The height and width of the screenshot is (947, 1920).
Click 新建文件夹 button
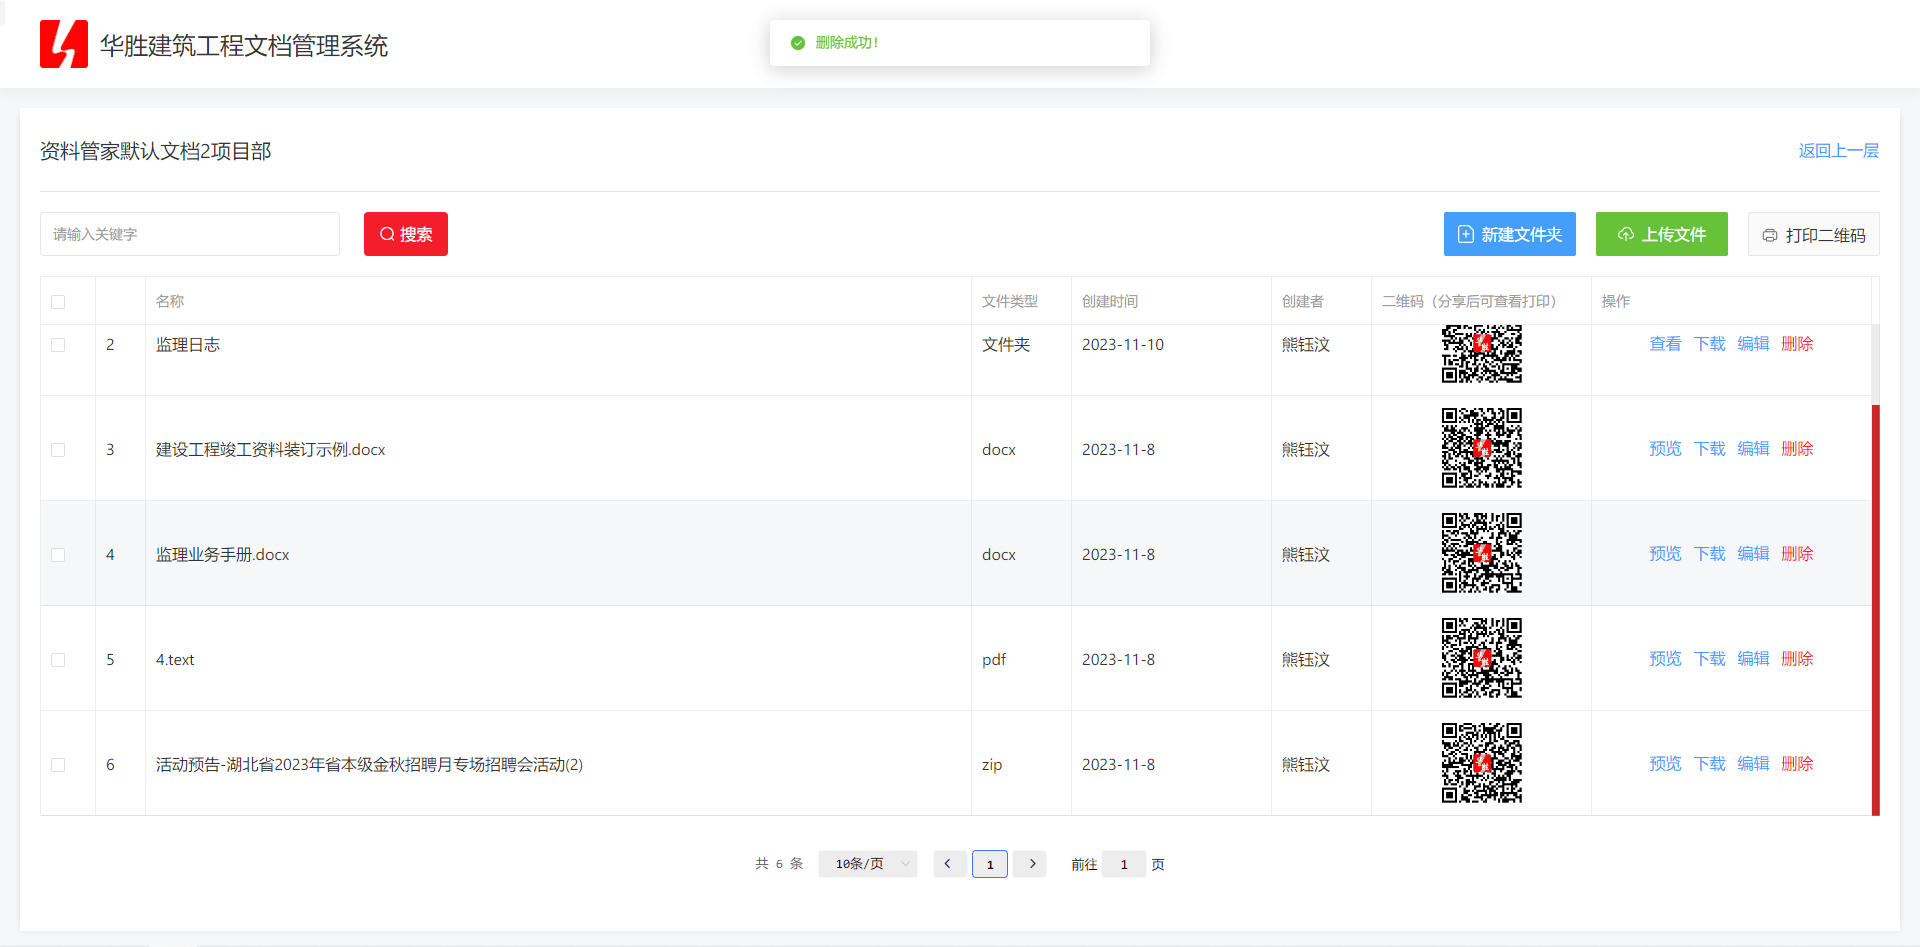(x=1510, y=234)
